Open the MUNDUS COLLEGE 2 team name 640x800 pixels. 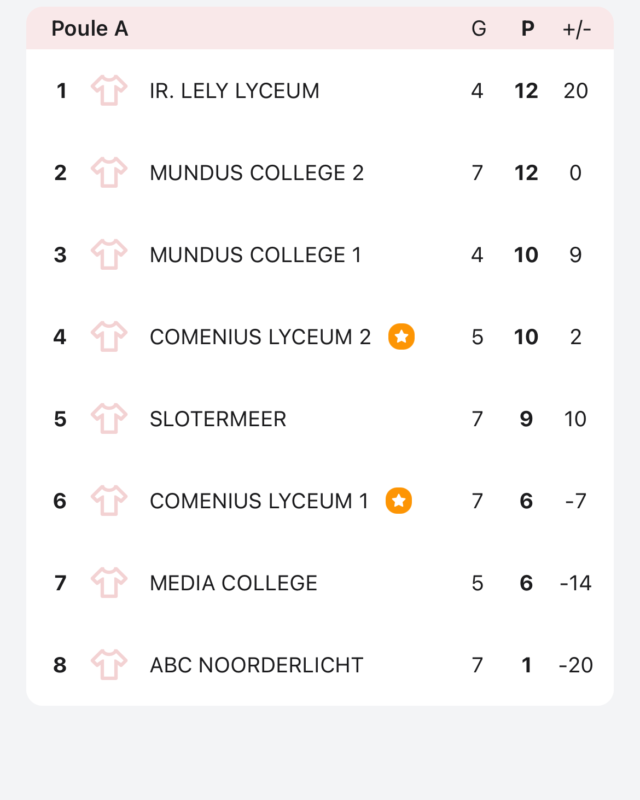(257, 173)
